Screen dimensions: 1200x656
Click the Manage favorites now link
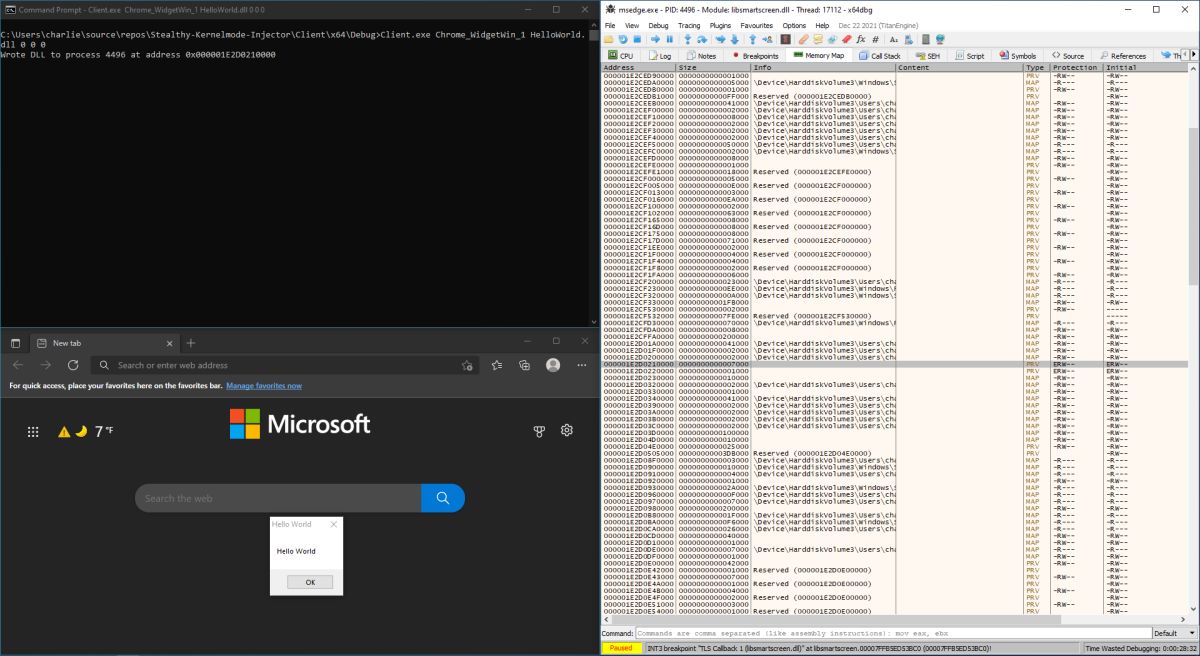click(x=264, y=385)
